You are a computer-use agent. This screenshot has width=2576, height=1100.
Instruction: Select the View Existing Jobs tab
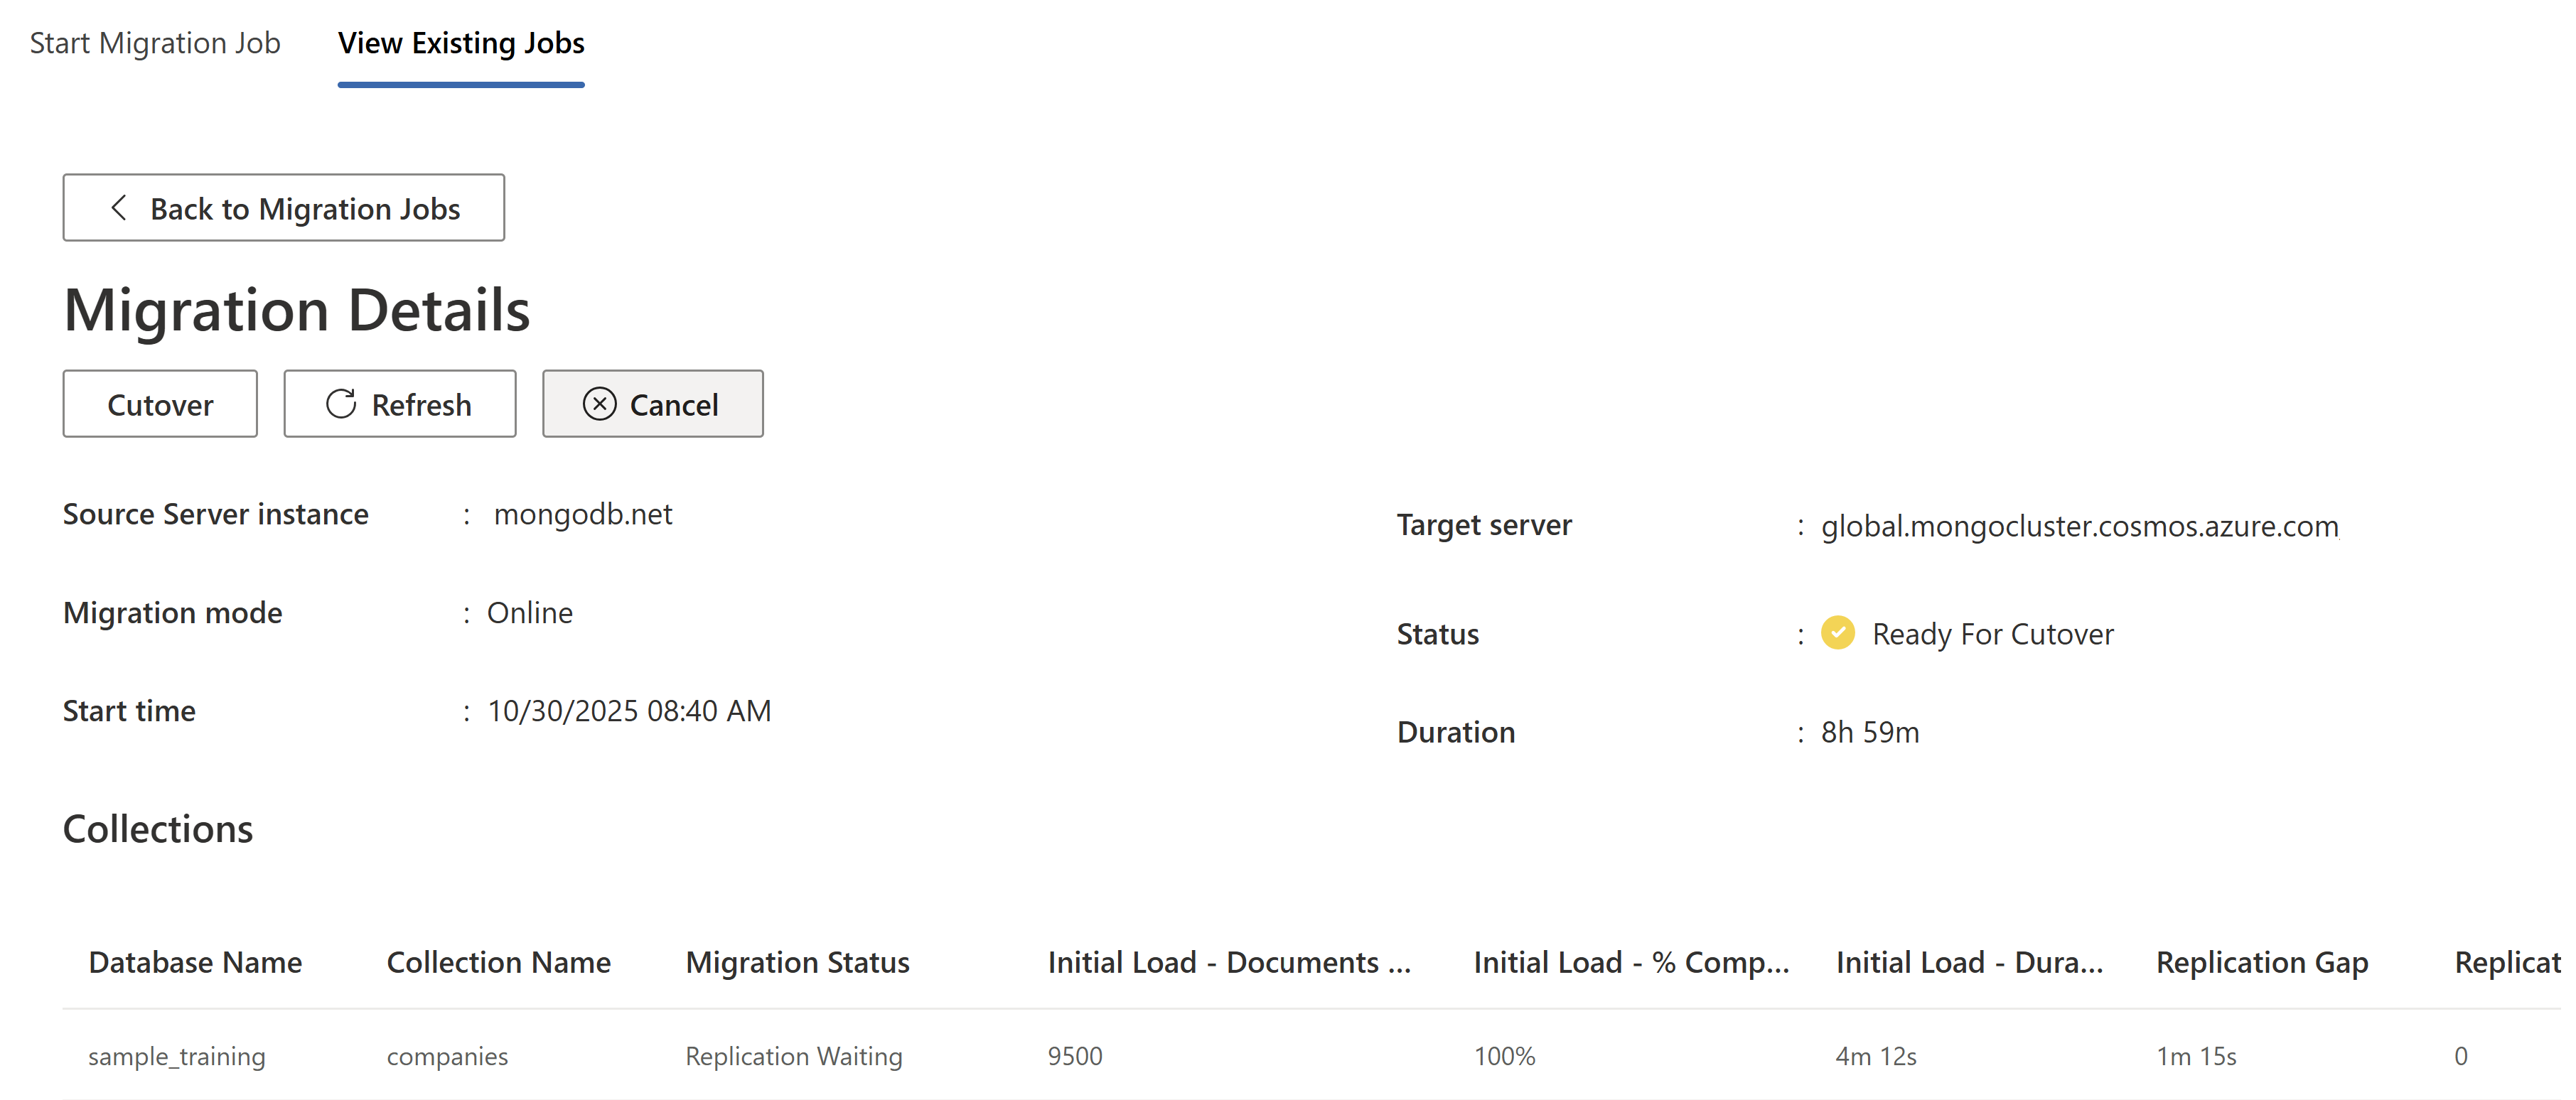[x=461, y=43]
